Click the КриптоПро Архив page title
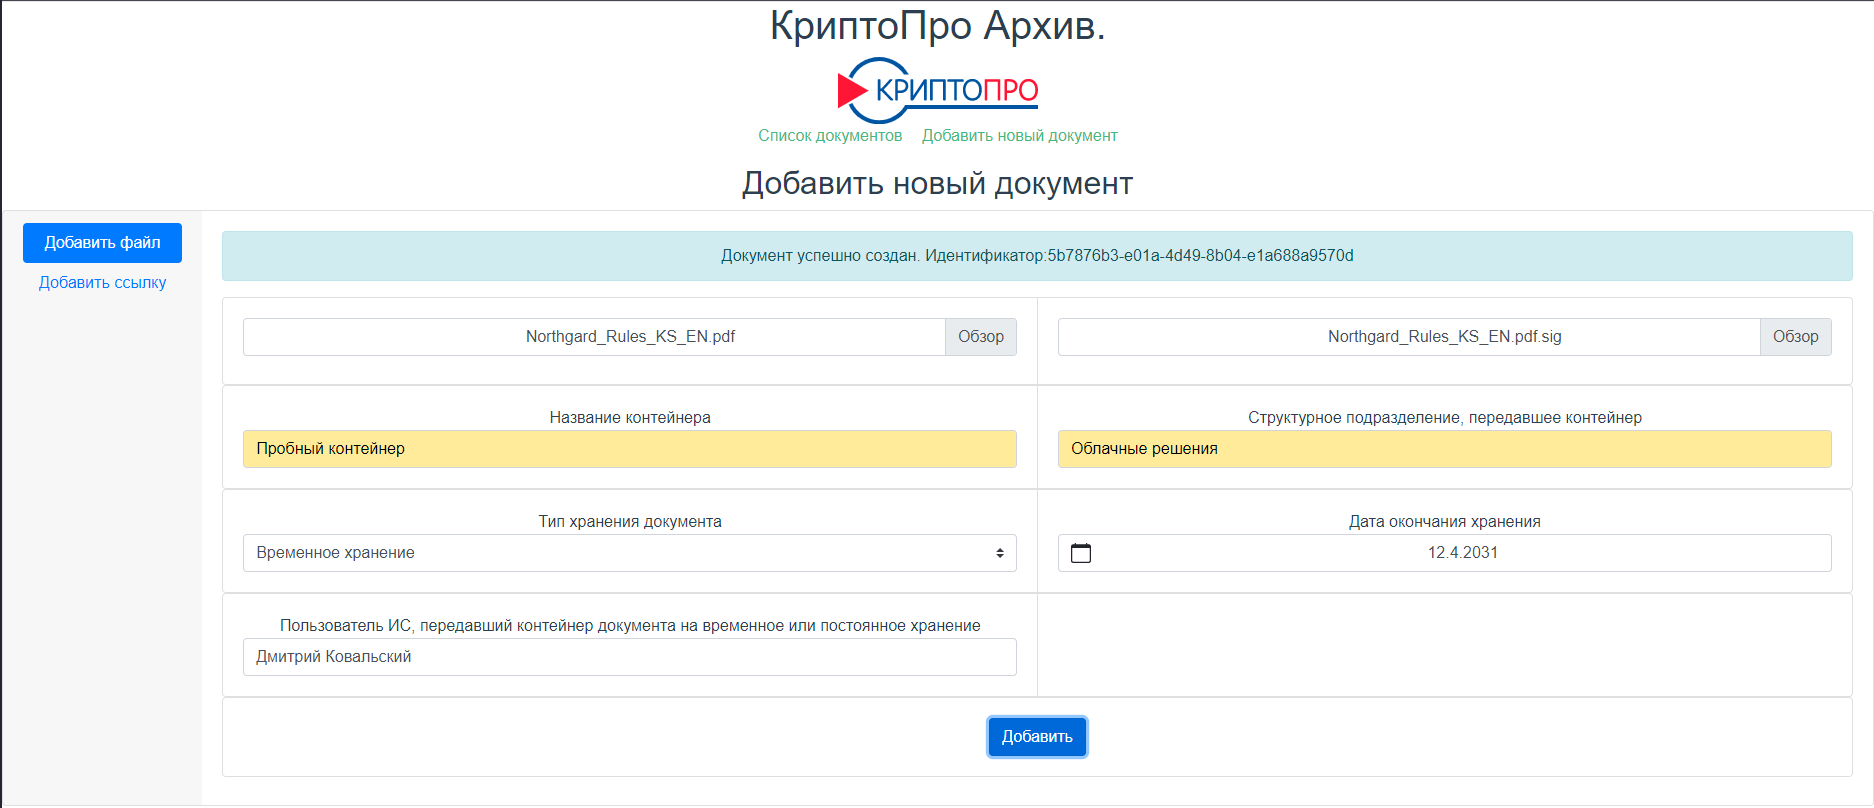Image resolution: width=1874 pixels, height=808 pixels. tap(937, 26)
